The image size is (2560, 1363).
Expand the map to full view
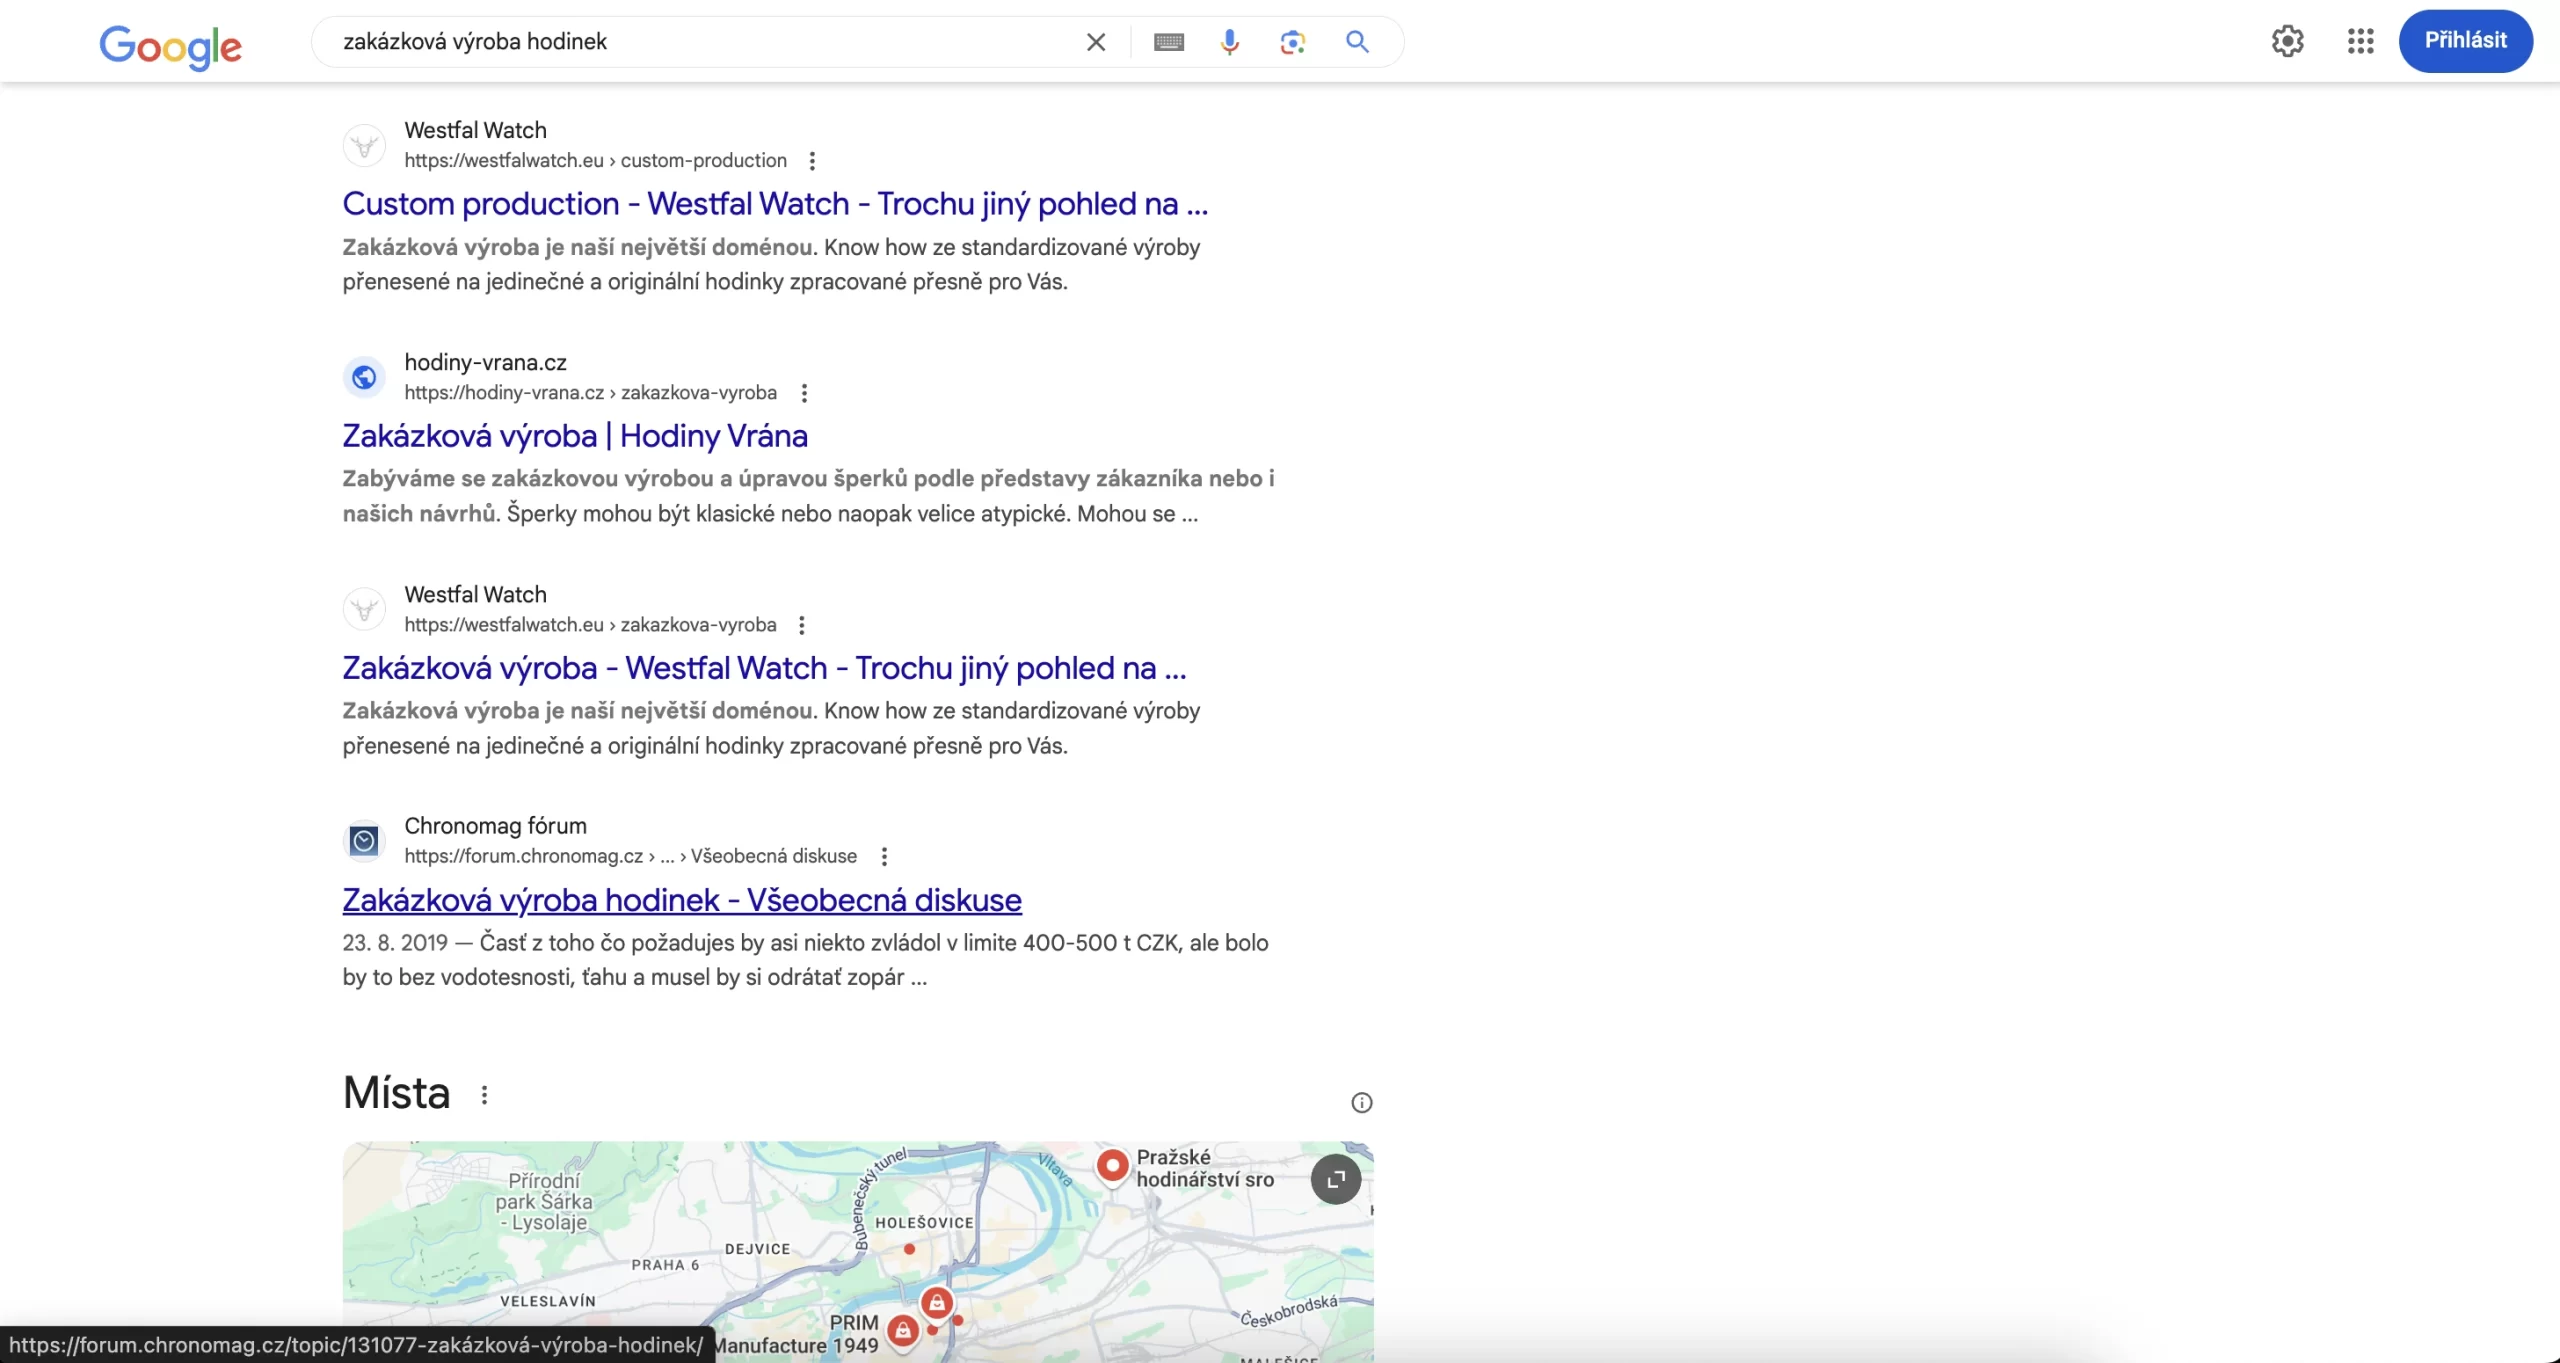point(1335,1180)
